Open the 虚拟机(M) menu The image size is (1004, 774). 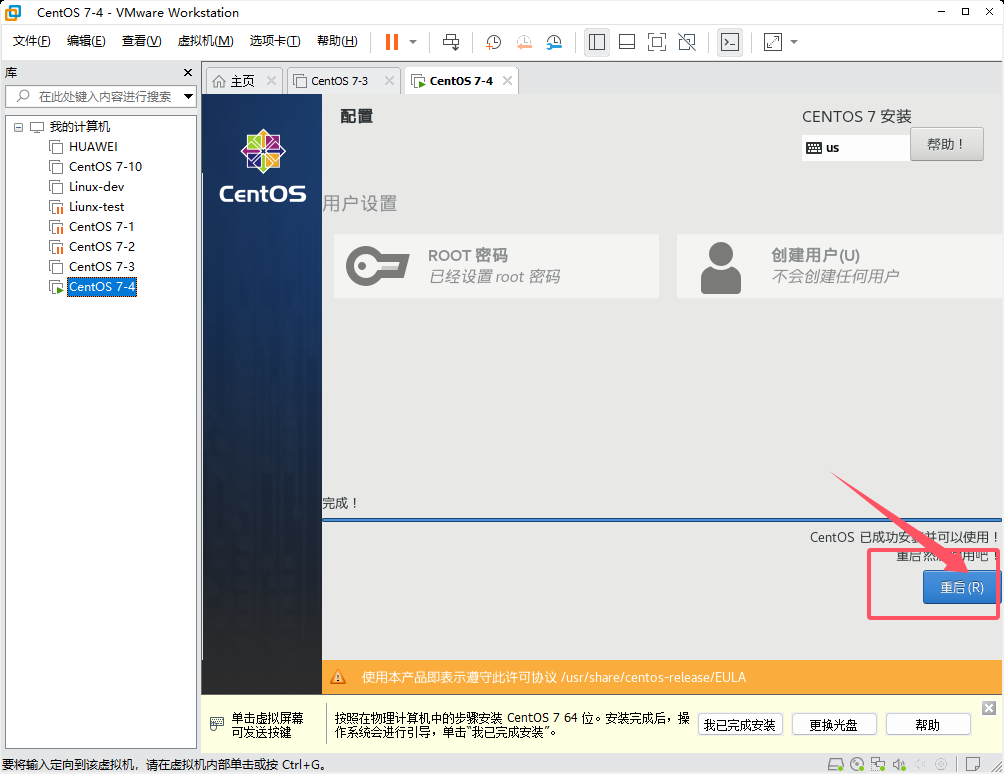coord(205,41)
